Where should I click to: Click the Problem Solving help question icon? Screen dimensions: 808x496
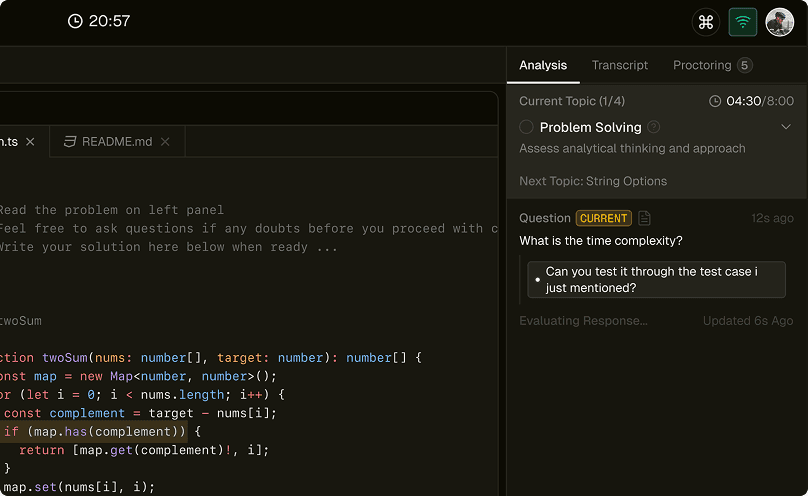tap(653, 127)
